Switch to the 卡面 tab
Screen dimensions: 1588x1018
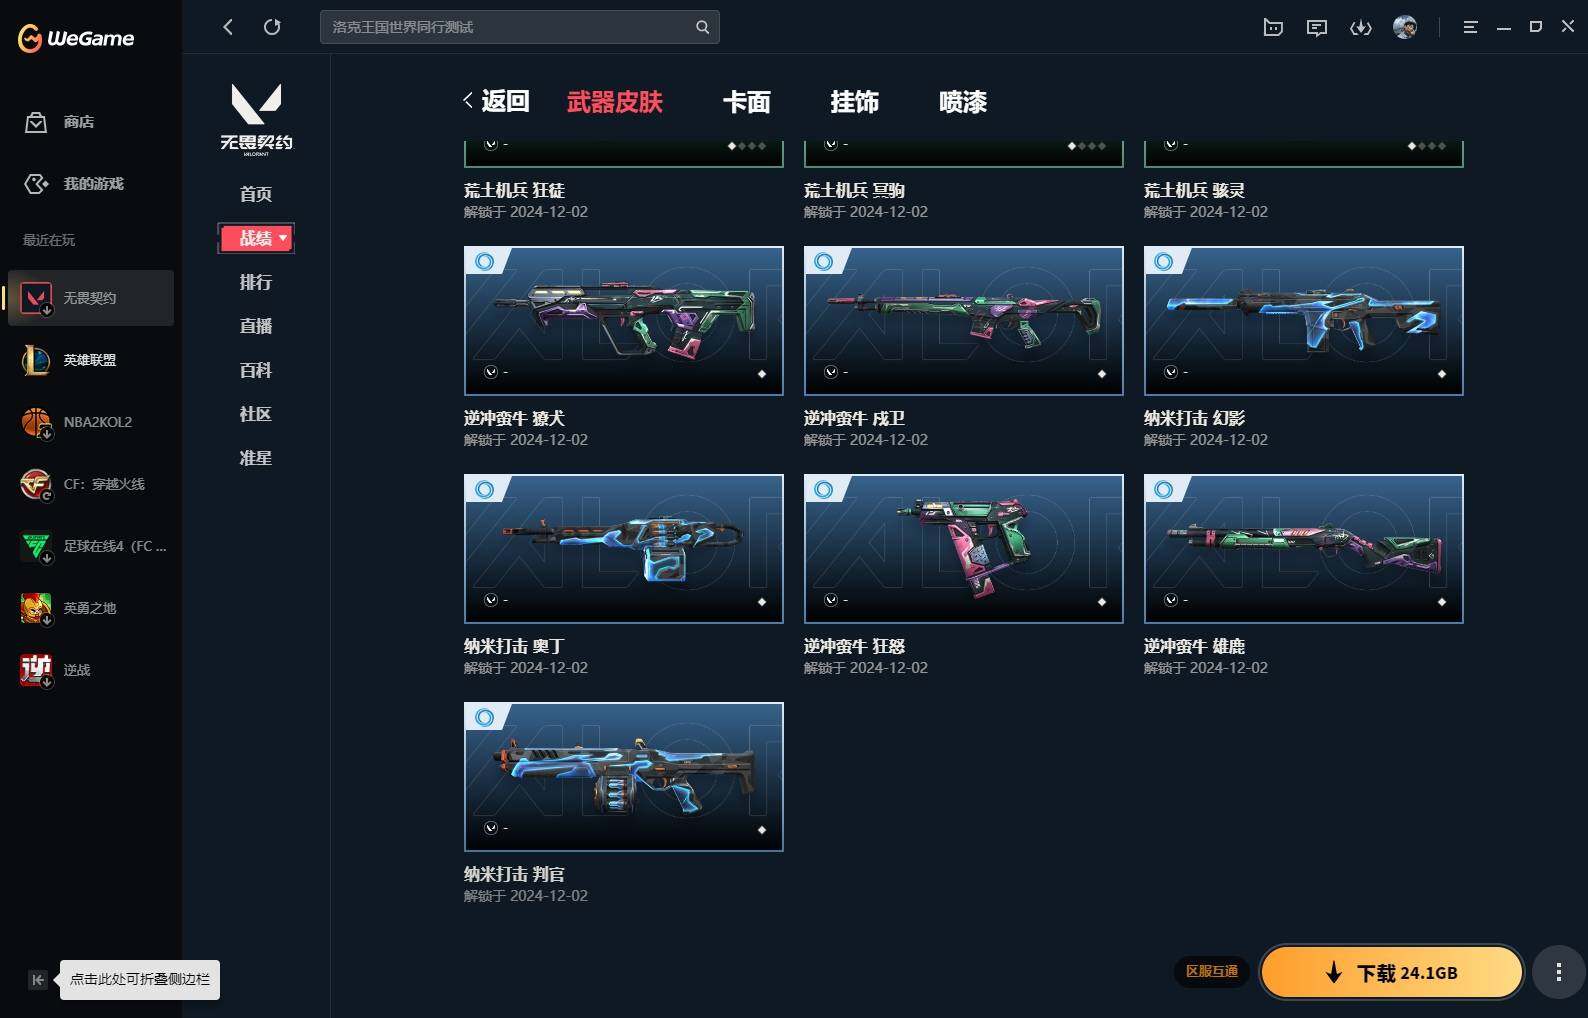(x=747, y=102)
